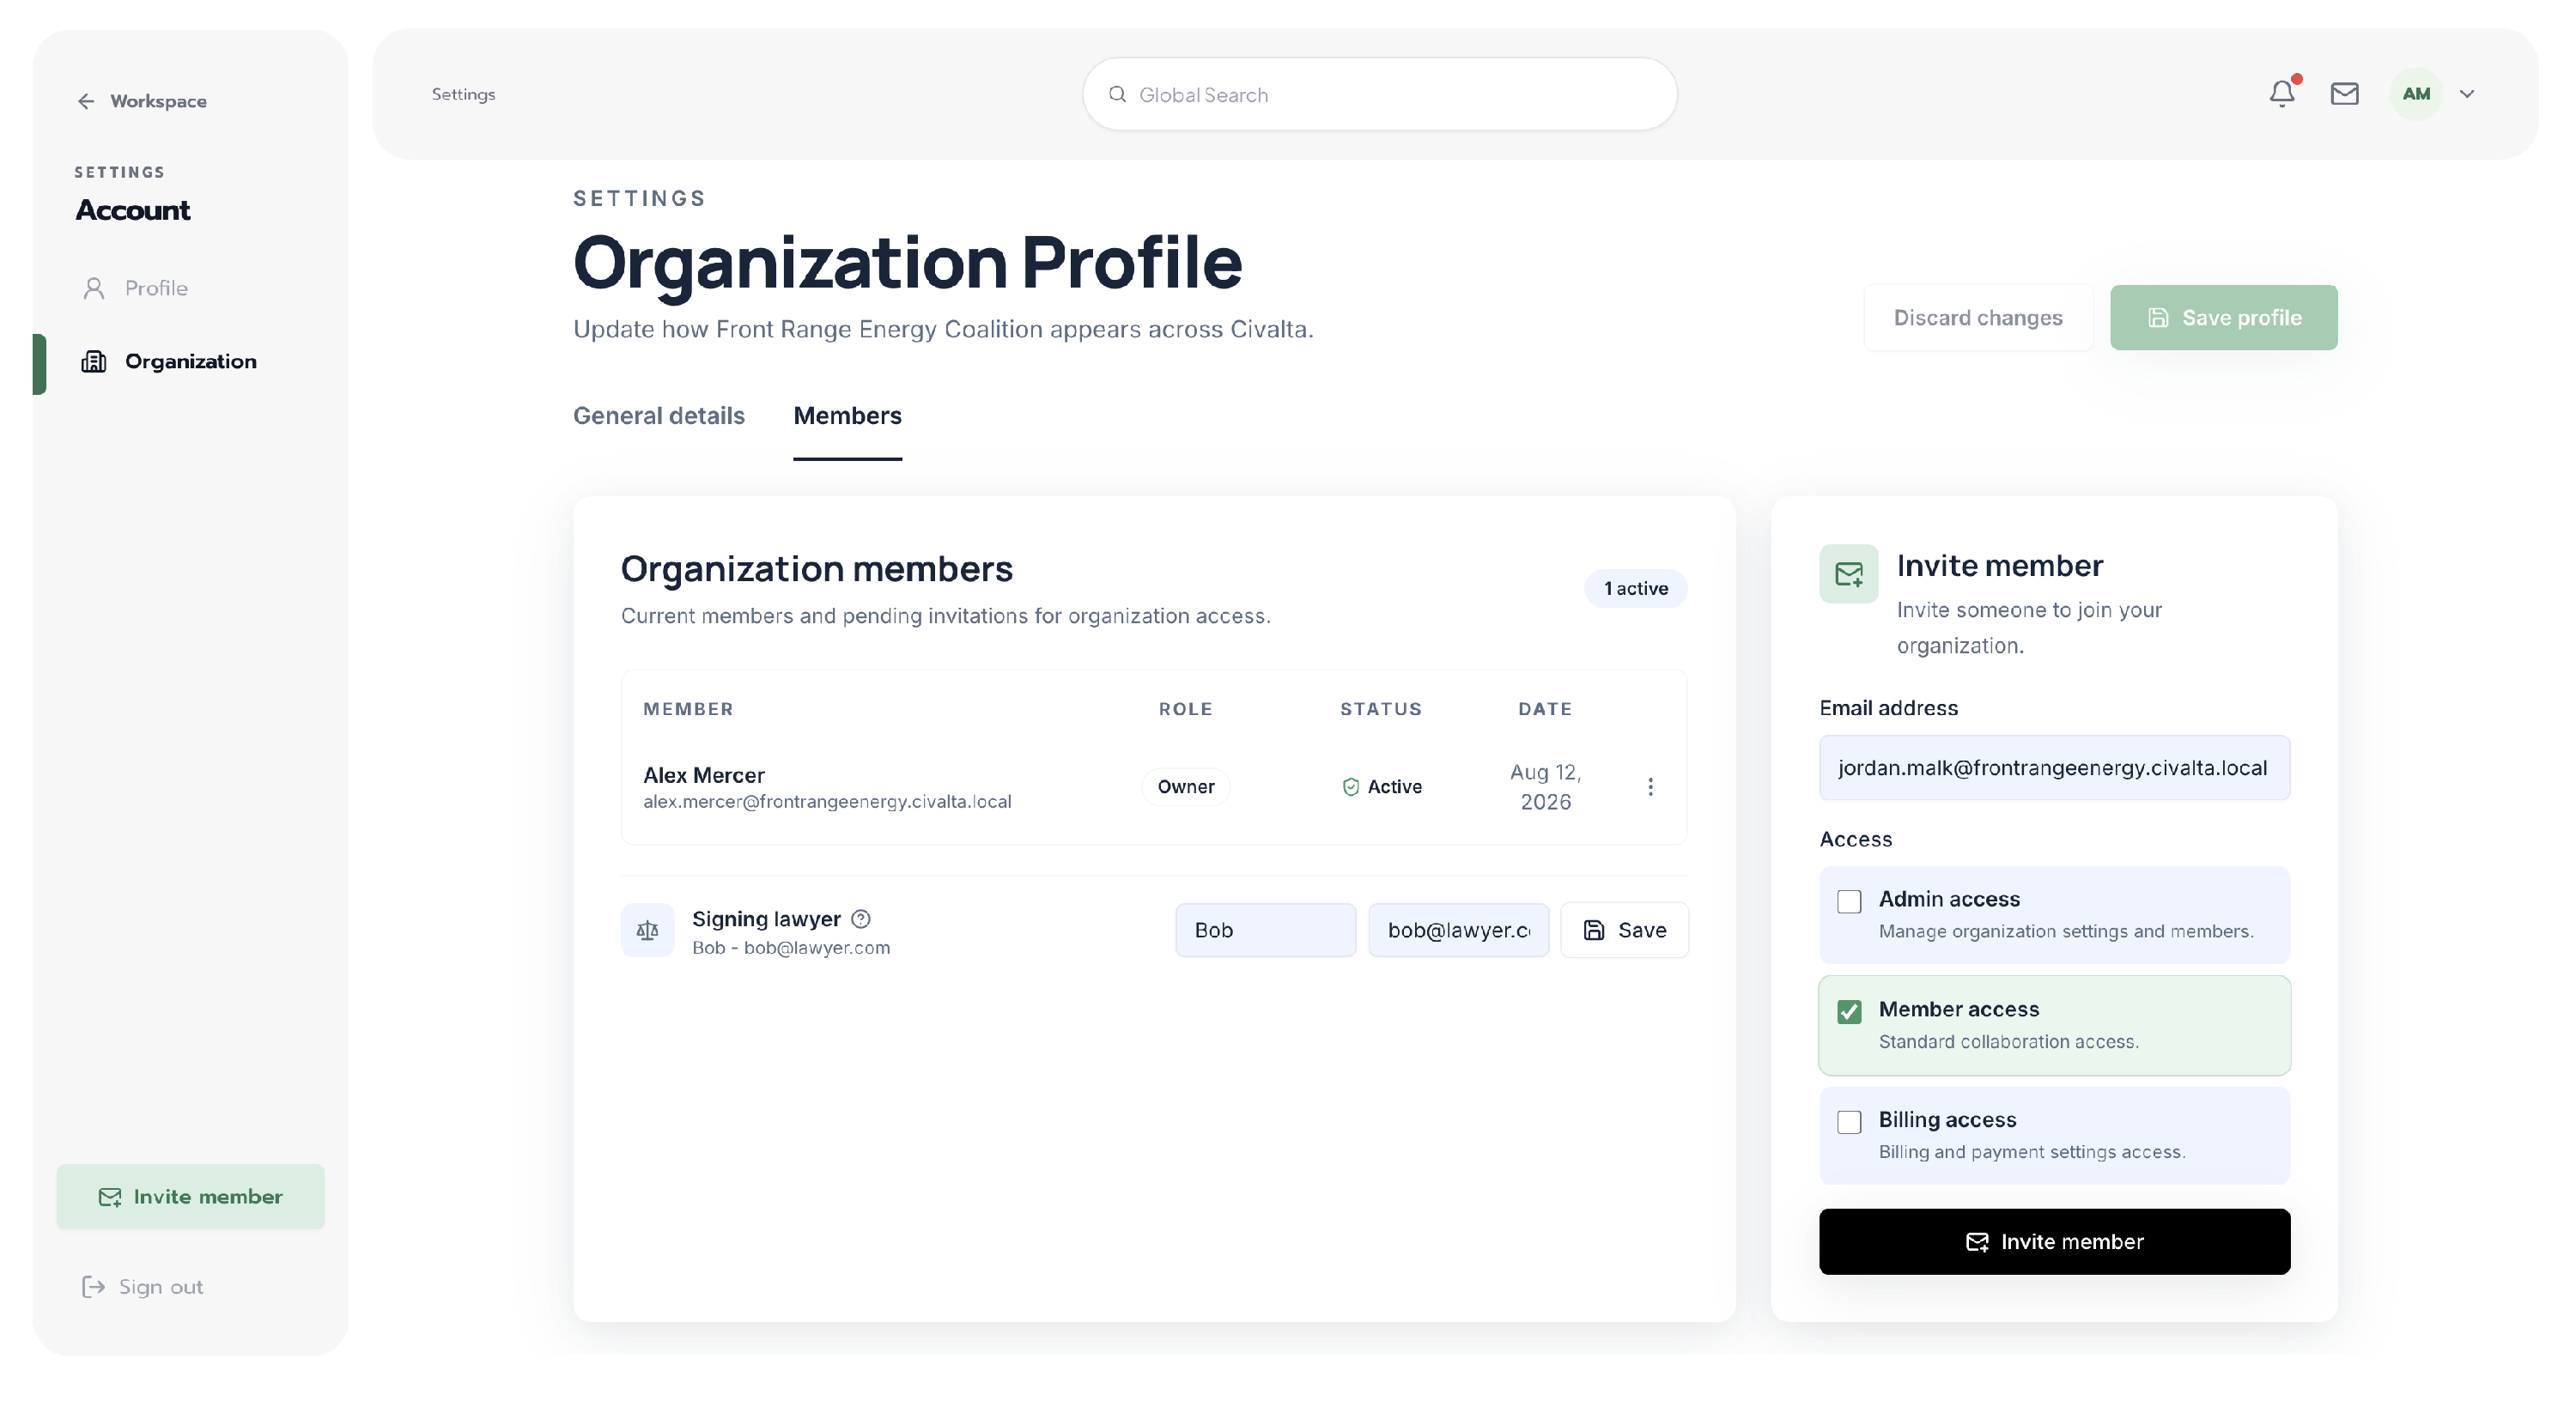
Task: Click Bob - bob@lawyer.com subtitle
Action: 791,948
